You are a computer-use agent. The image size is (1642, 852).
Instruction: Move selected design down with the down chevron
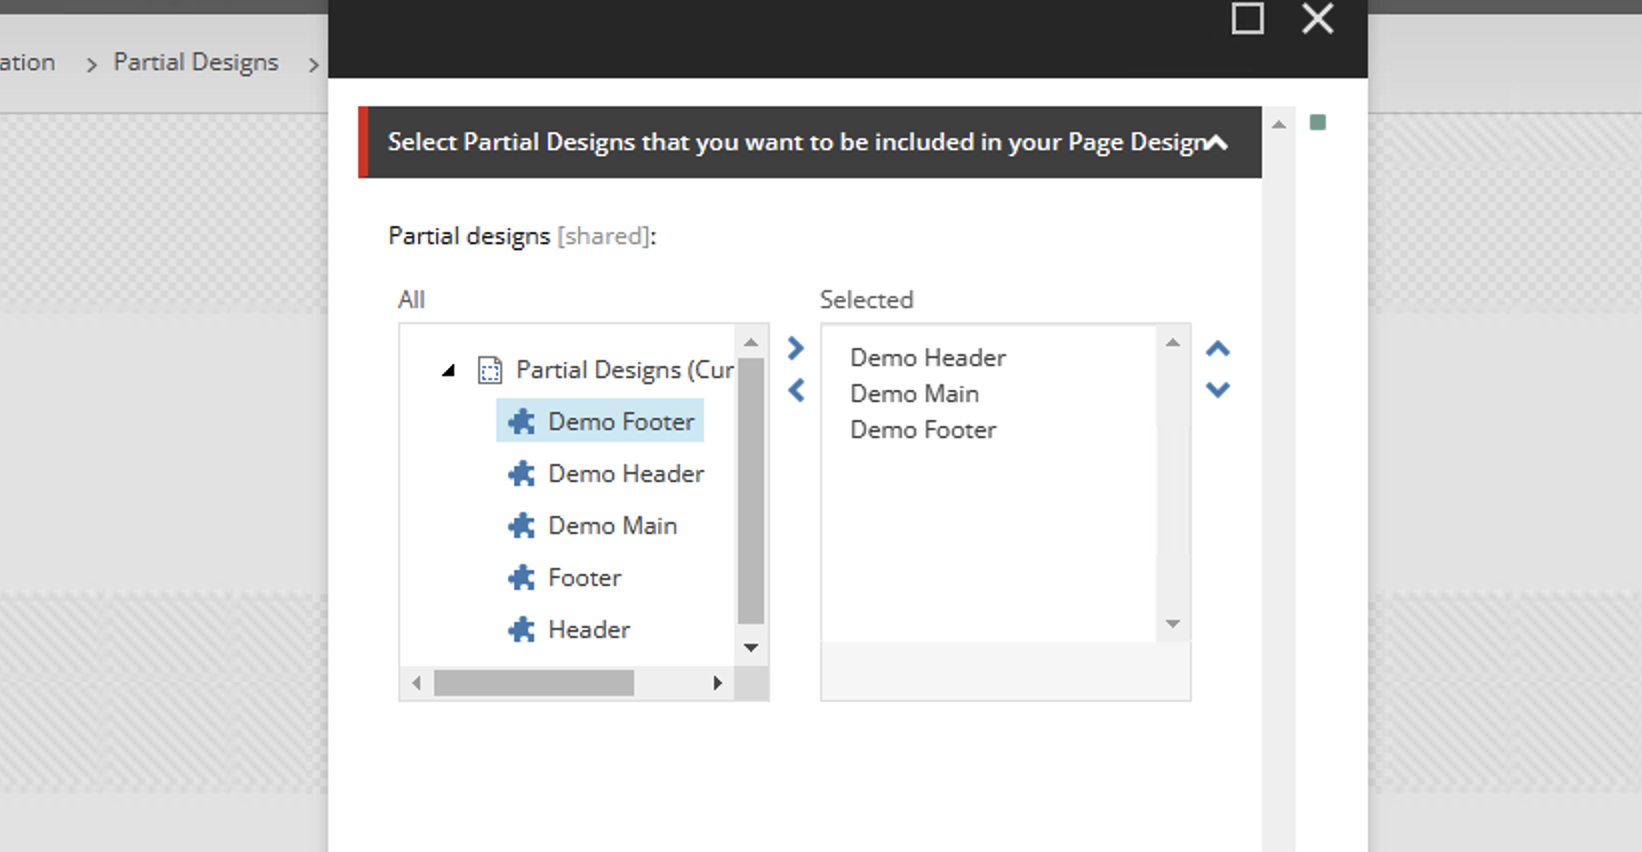pos(1217,389)
